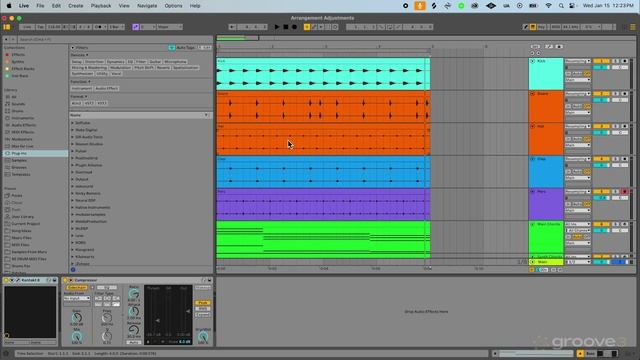Select the Reverb device filter tag

(x=163, y=68)
